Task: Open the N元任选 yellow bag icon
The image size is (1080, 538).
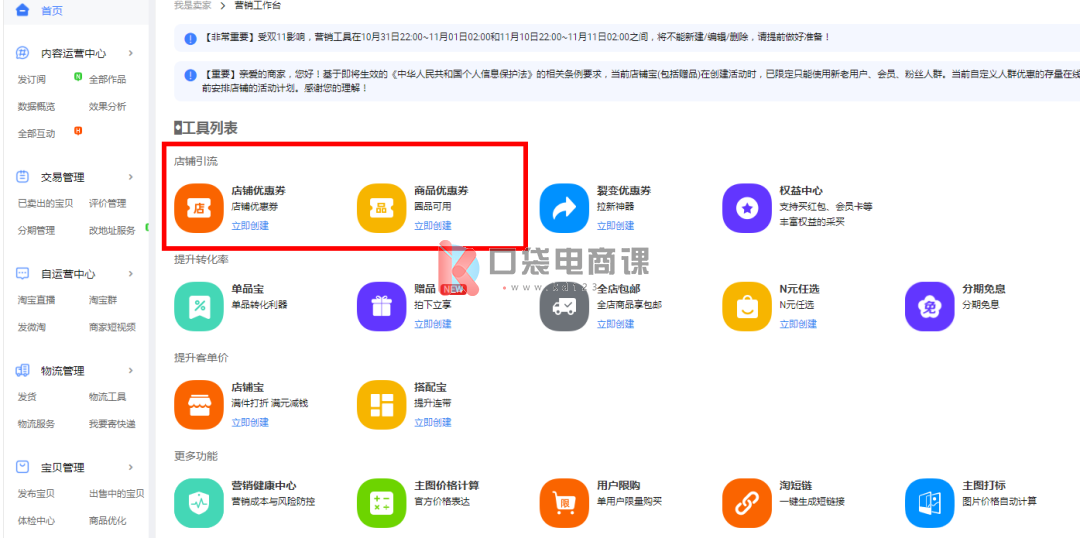Action: click(x=747, y=307)
